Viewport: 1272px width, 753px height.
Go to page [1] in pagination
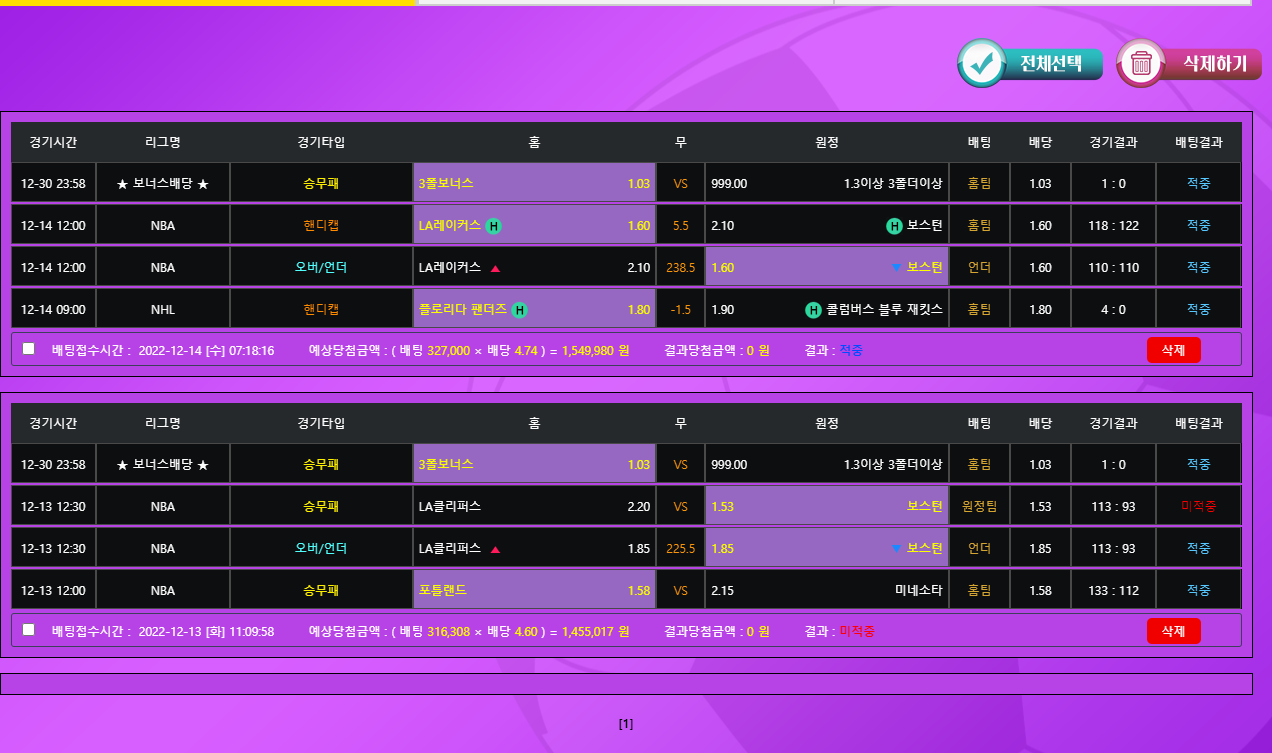(x=626, y=724)
